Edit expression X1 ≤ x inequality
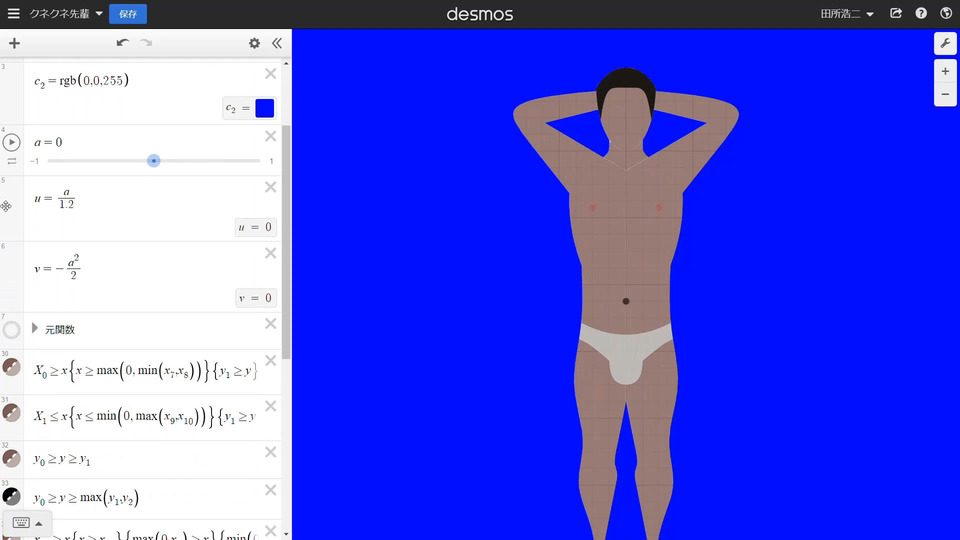Screen dimensions: 960x540 pos(144,416)
